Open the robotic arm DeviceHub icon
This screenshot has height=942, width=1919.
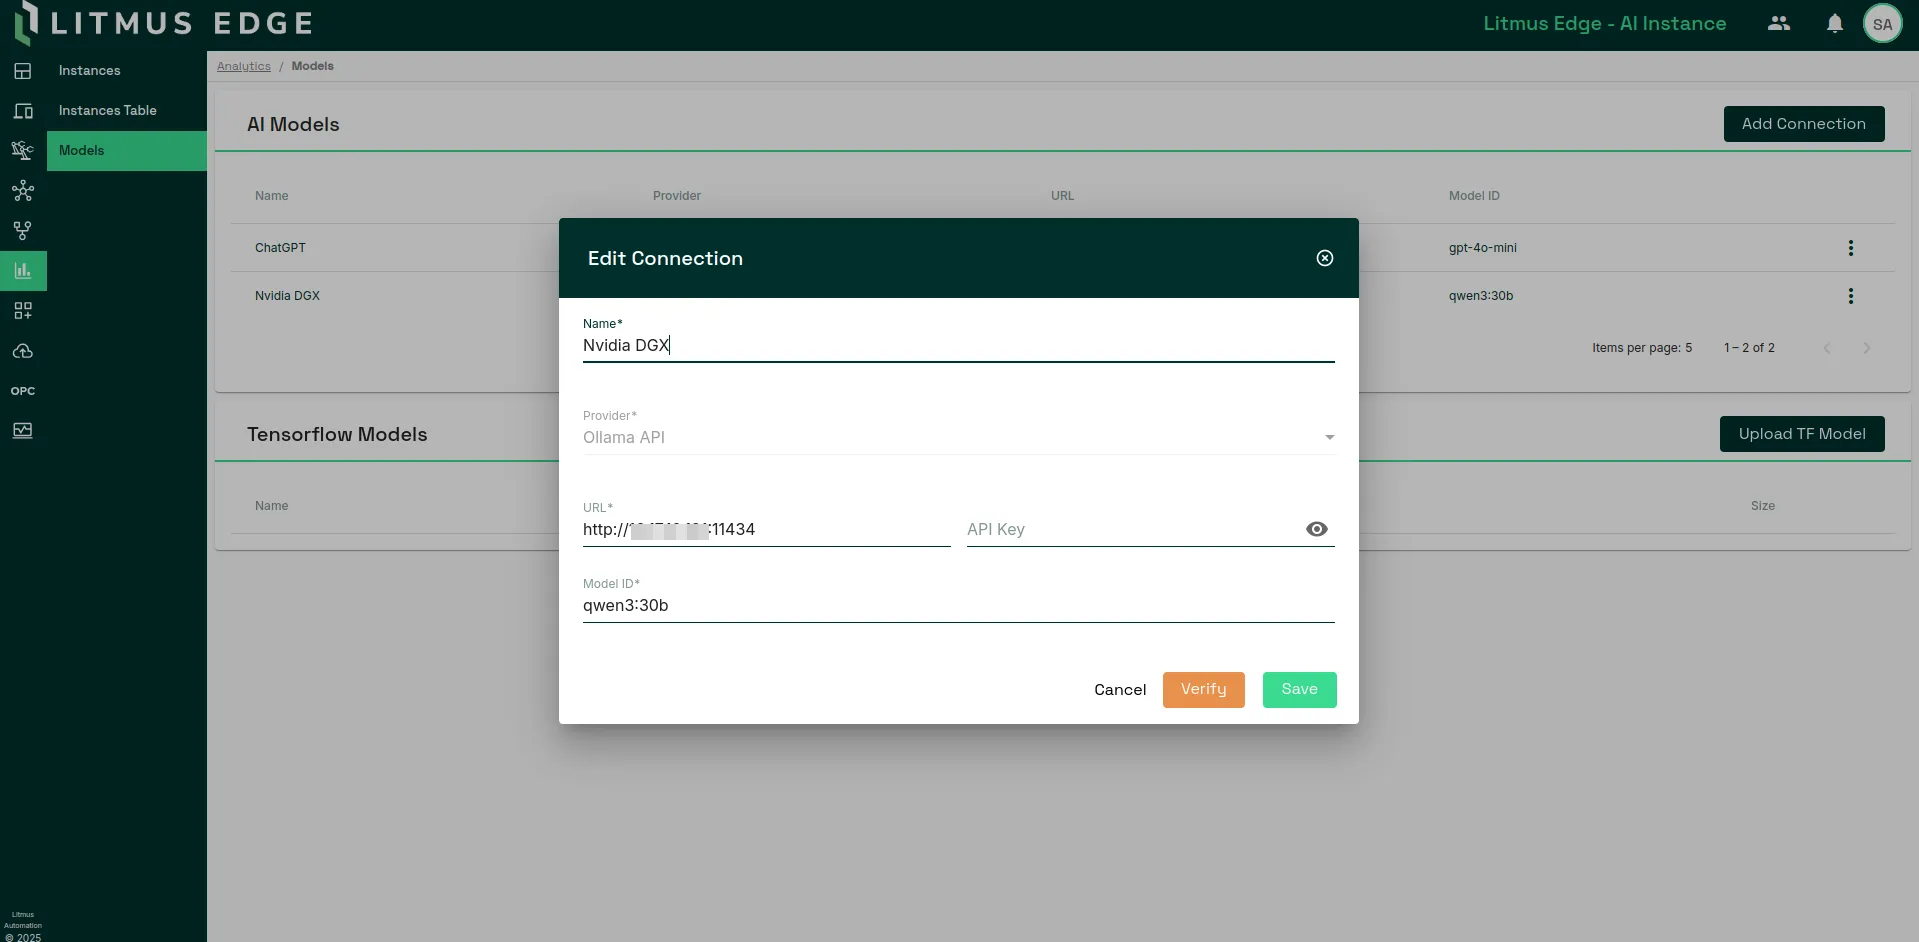pyautogui.click(x=23, y=151)
